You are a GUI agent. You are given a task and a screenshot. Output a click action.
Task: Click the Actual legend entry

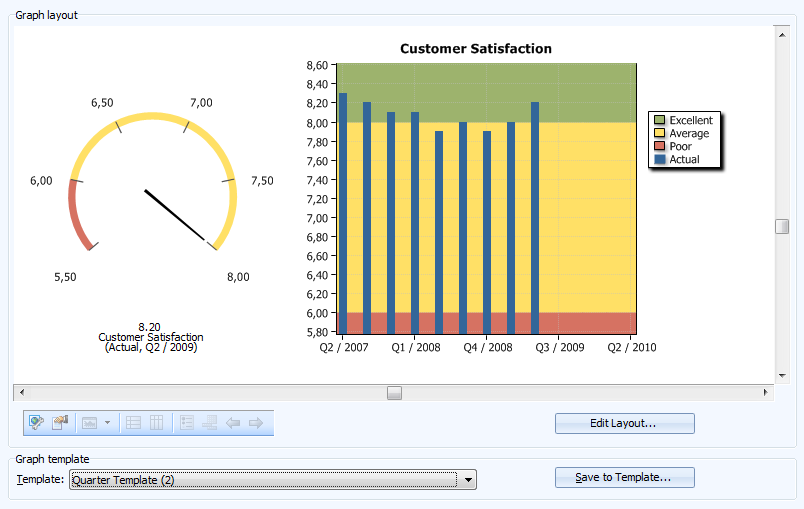pyautogui.click(x=684, y=160)
